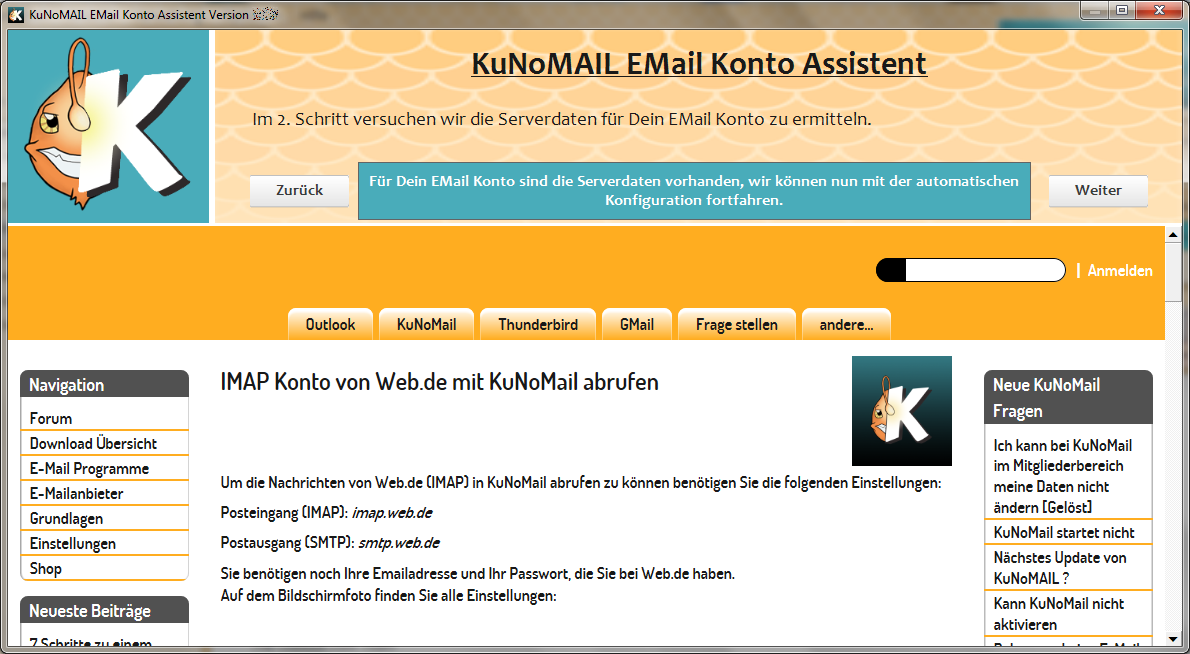Maximize the KuNoMAIL assistant window
1190x654 pixels.
click(1122, 11)
